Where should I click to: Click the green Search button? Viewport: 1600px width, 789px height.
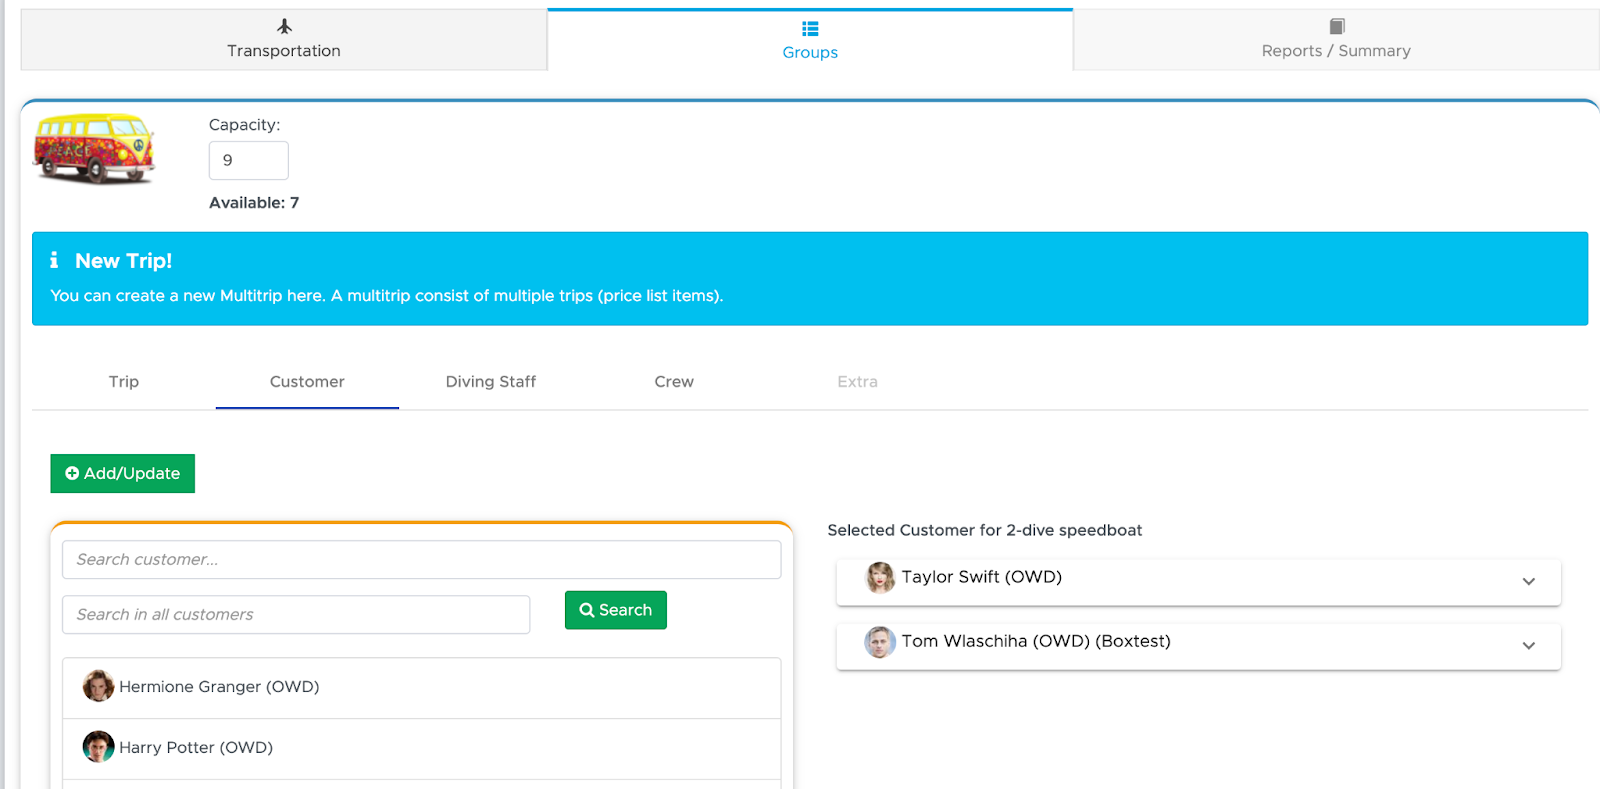click(x=616, y=610)
